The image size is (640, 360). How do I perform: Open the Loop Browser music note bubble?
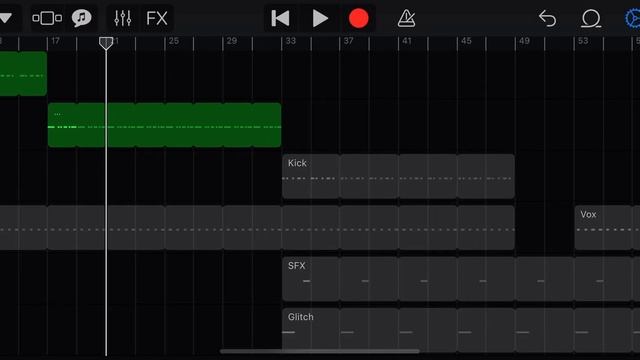(x=82, y=18)
